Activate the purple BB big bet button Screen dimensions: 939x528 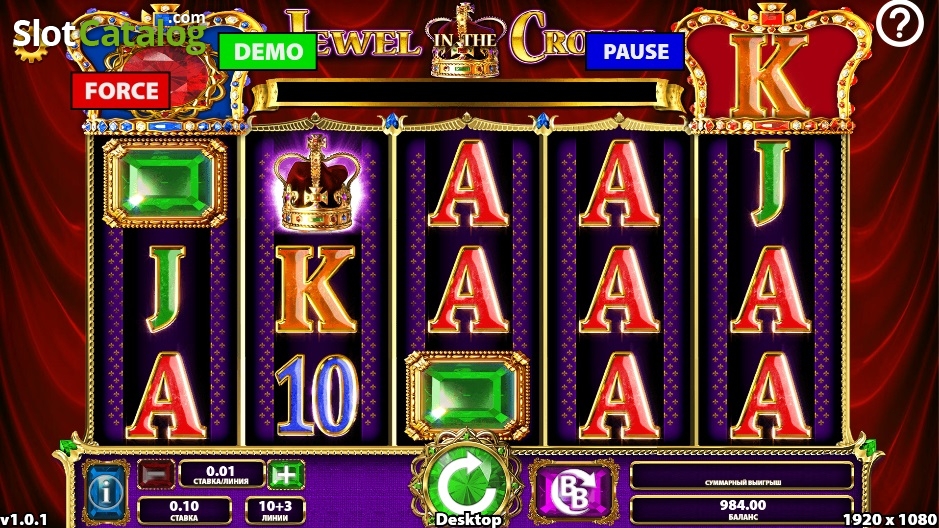click(x=574, y=490)
